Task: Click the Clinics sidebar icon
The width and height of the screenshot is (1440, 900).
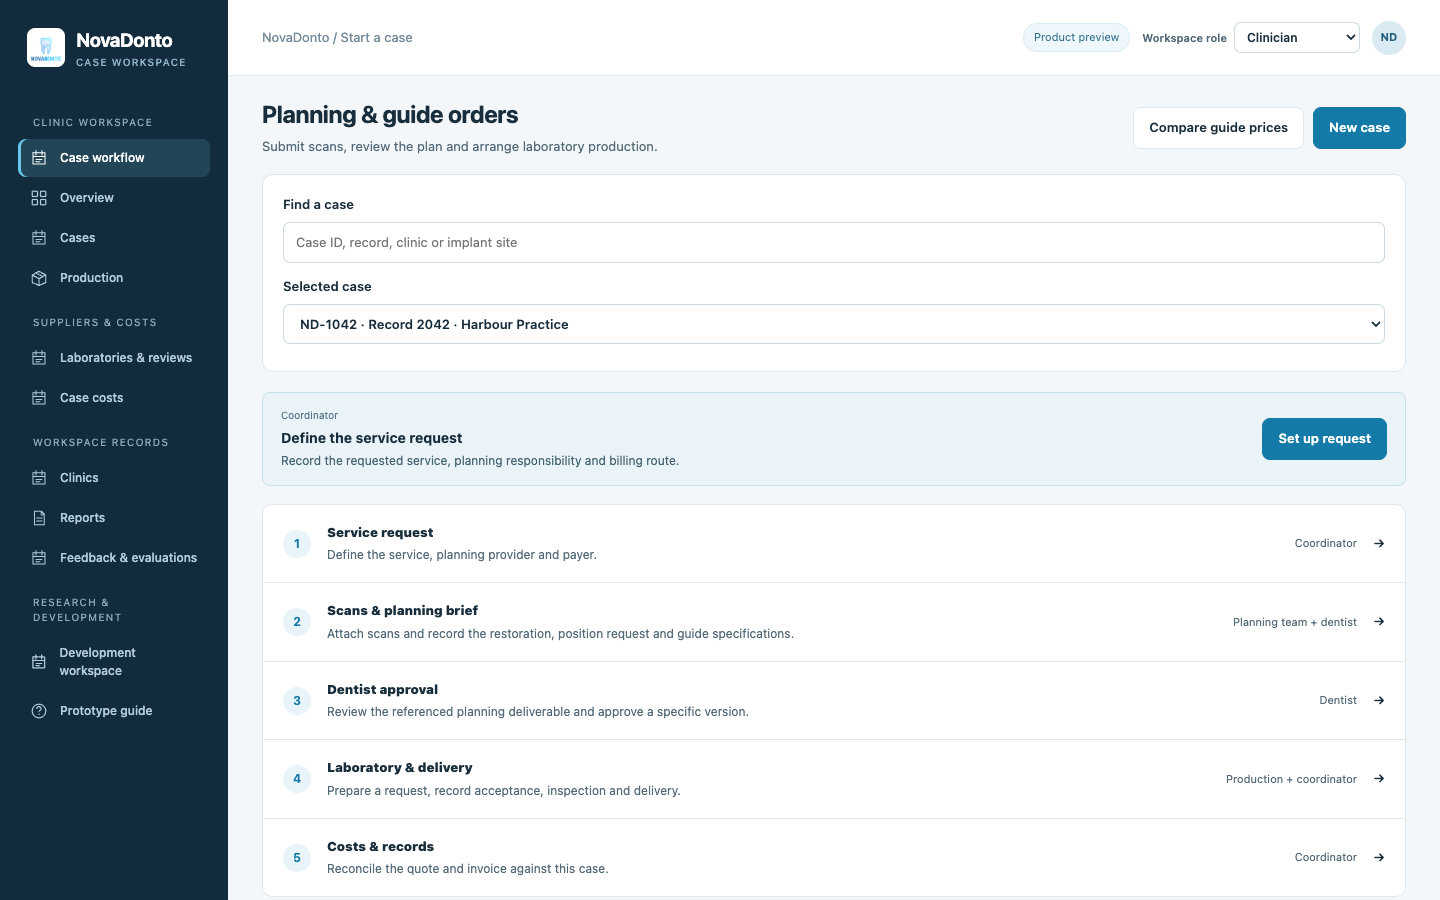Action: (x=39, y=478)
